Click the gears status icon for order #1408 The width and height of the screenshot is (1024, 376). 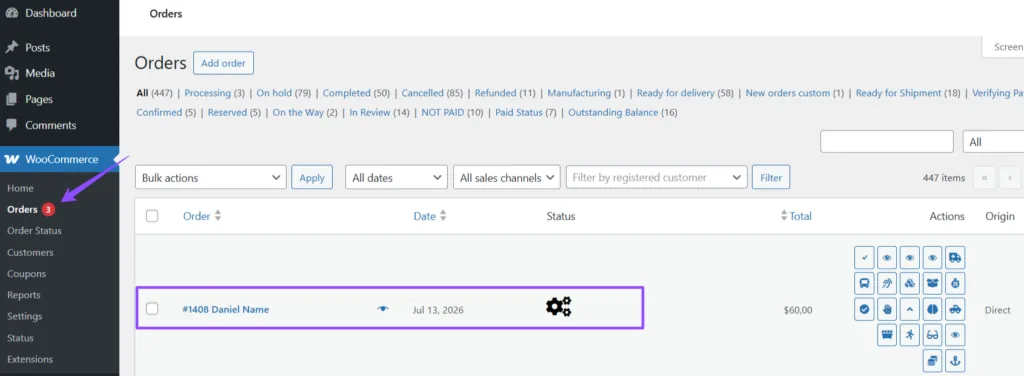coord(558,306)
